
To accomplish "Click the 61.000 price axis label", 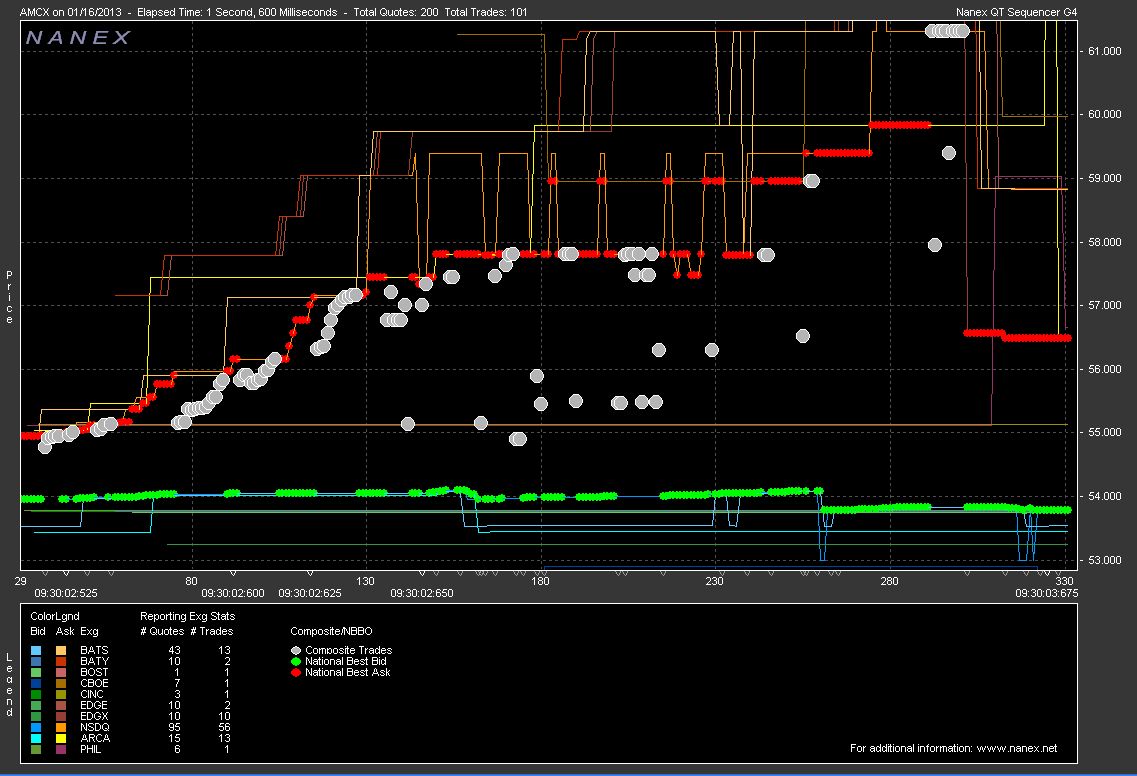I will click(x=1104, y=51).
